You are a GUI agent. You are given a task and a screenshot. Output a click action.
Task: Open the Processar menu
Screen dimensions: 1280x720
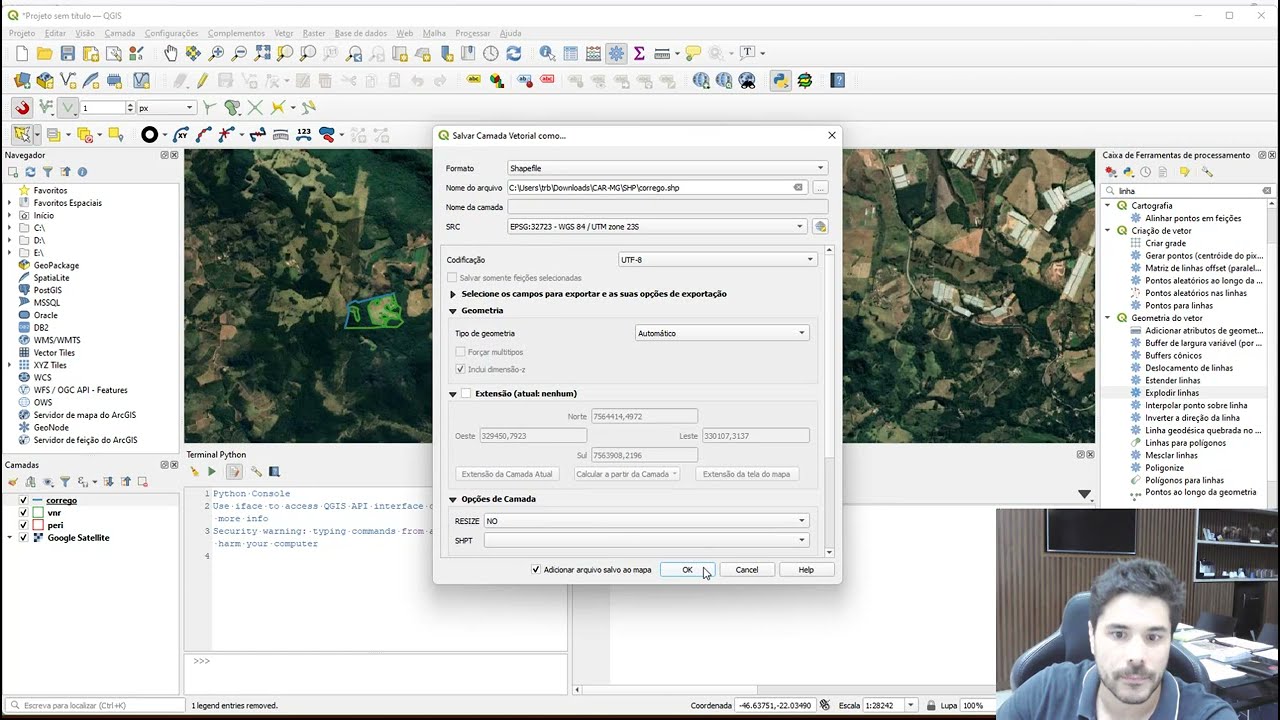[472, 33]
